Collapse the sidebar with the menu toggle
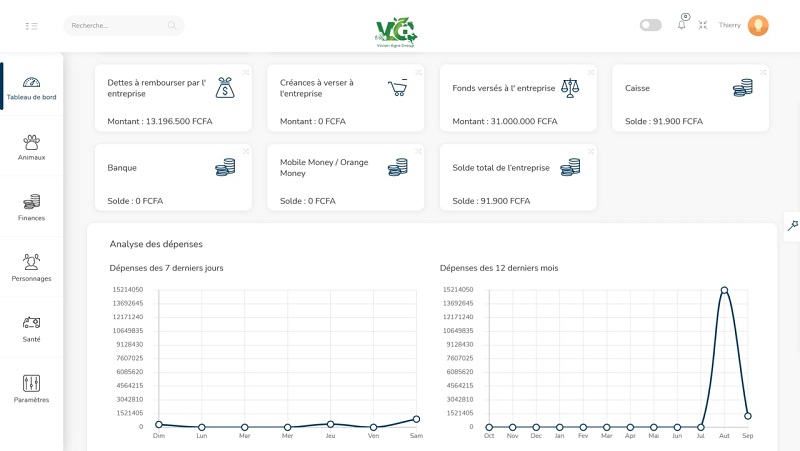Screen dimensions: 800x451 point(31,26)
